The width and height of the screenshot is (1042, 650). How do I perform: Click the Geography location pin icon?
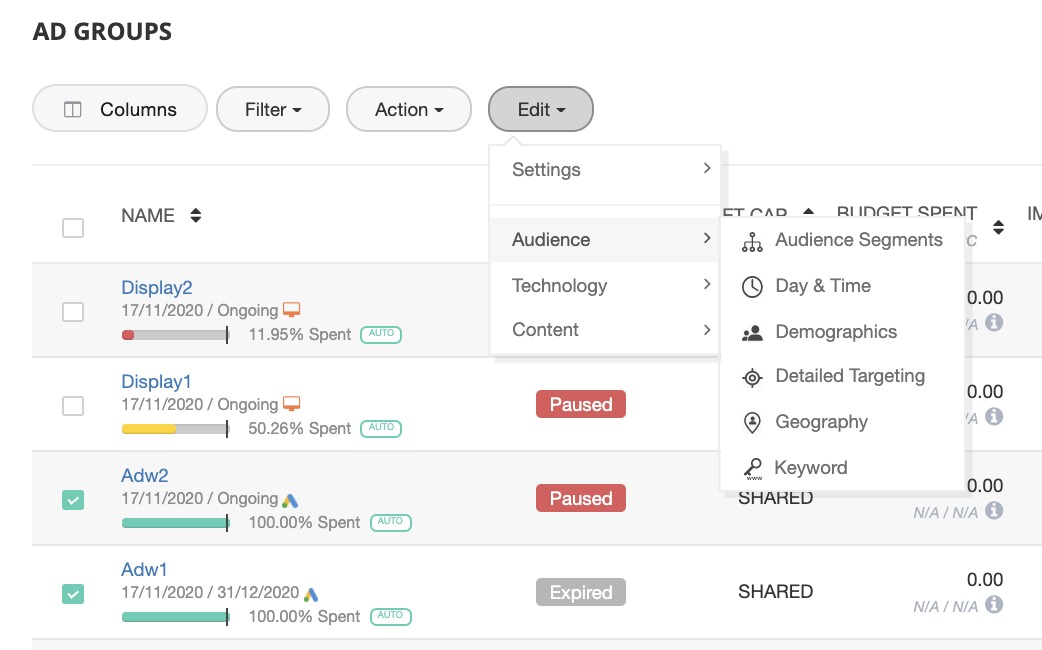[x=752, y=423]
